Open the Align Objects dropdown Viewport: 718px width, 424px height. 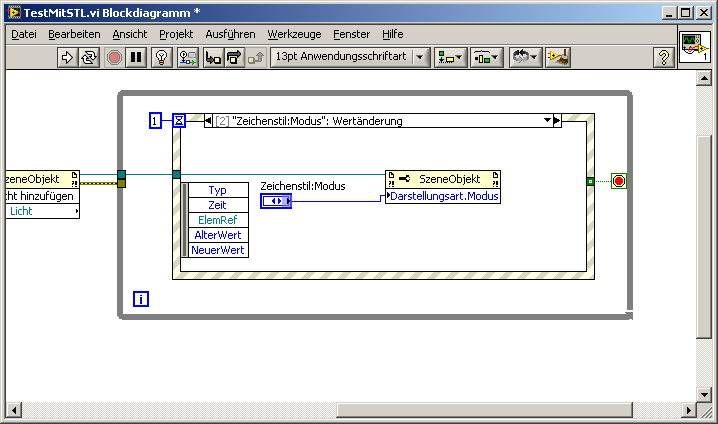click(x=450, y=57)
